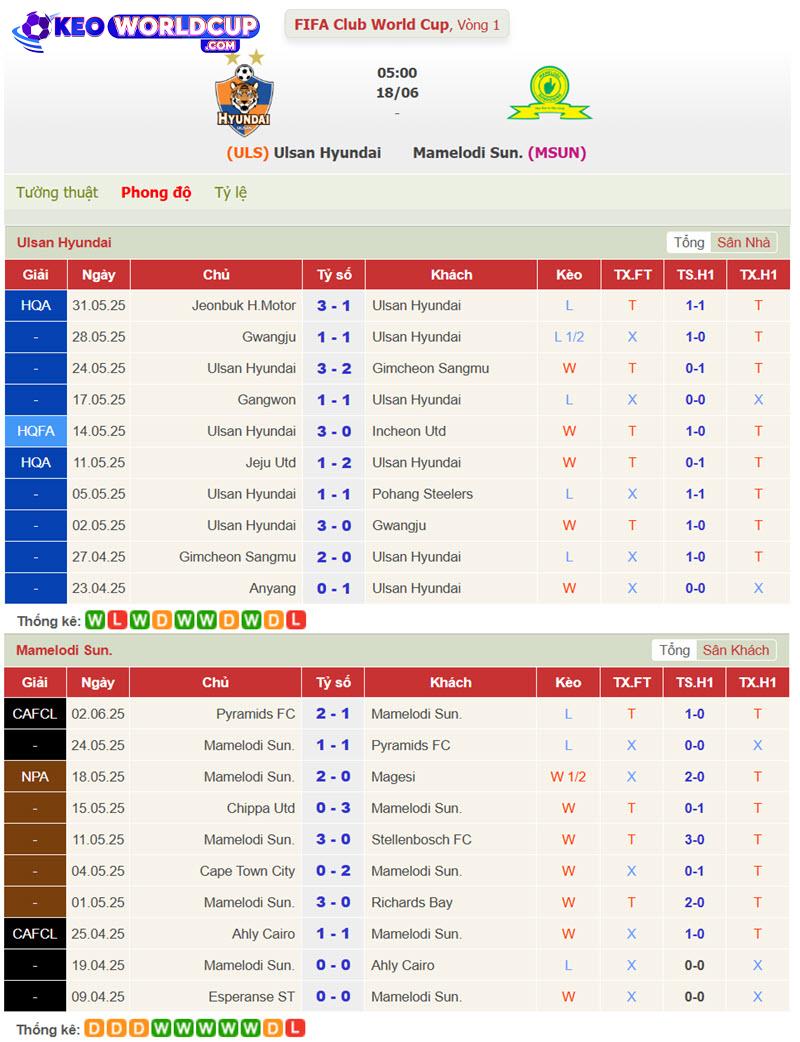Click last L badge in Mamelodi Thống kê

point(295,1029)
